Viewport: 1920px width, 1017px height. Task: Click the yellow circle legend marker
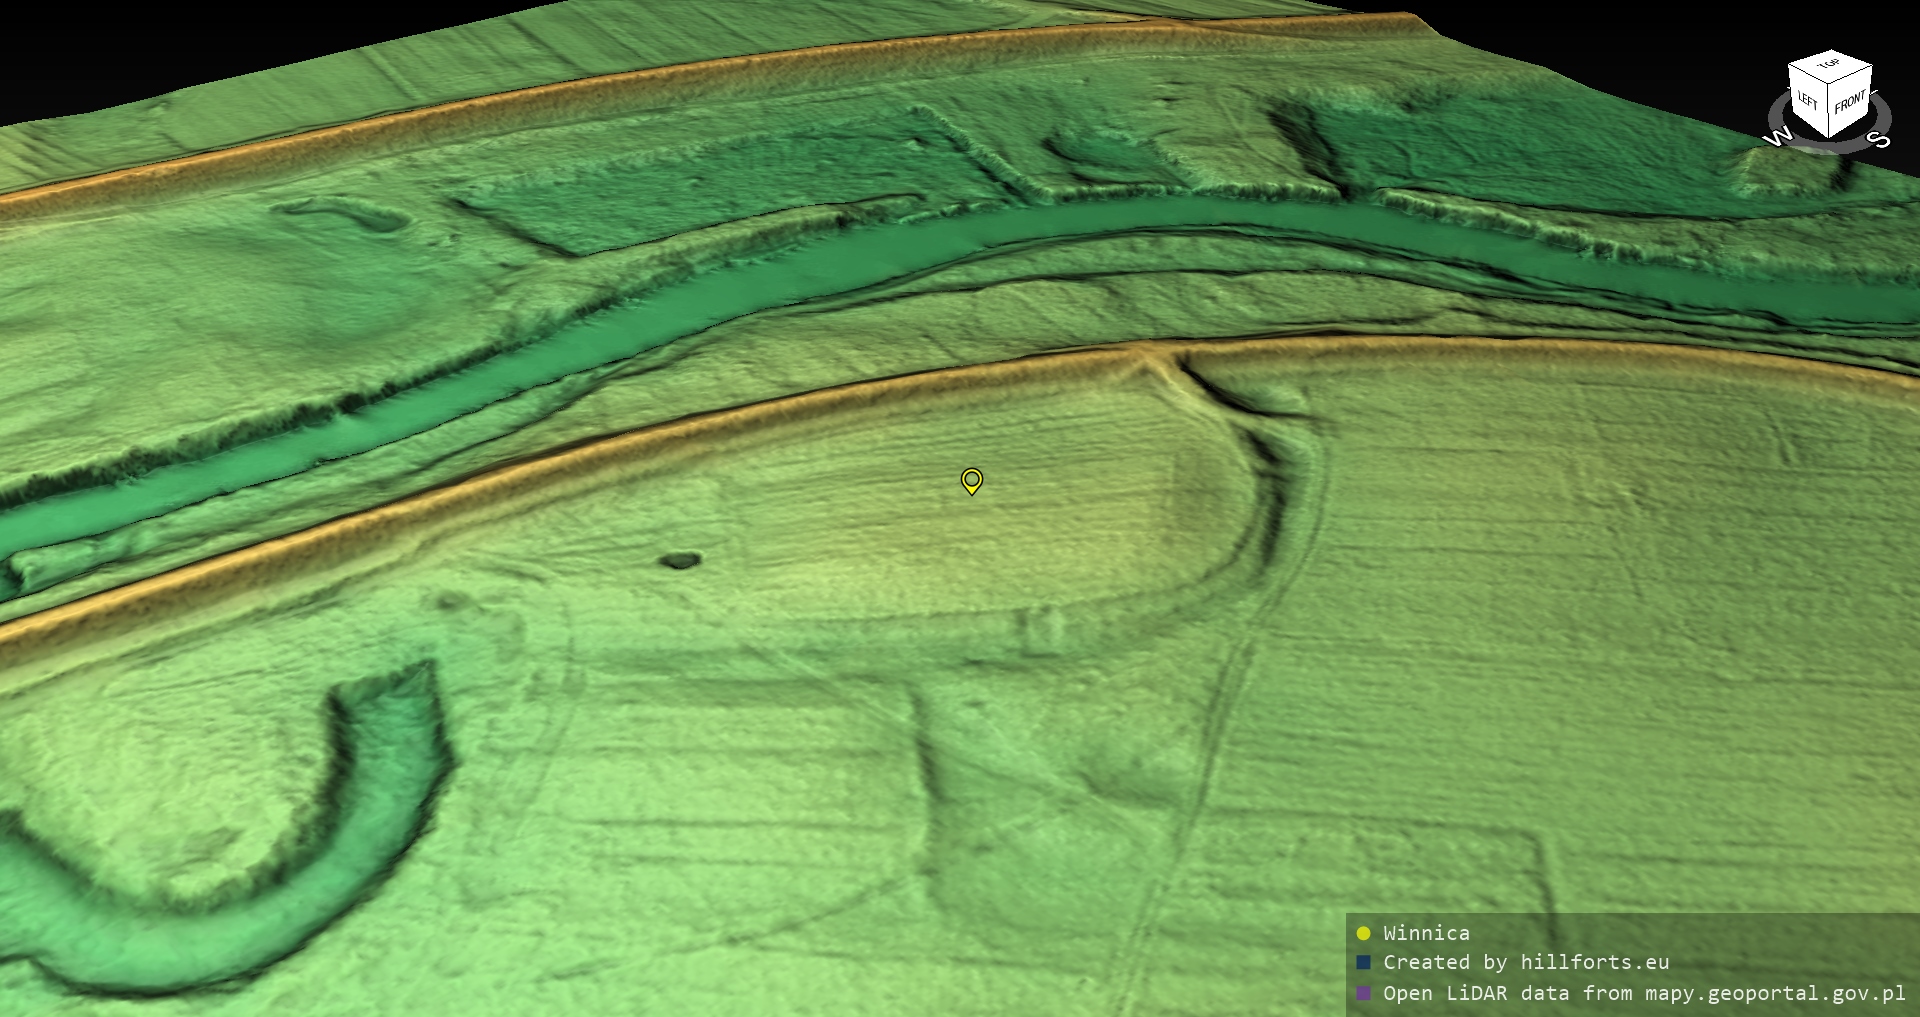[x=1363, y=933]
